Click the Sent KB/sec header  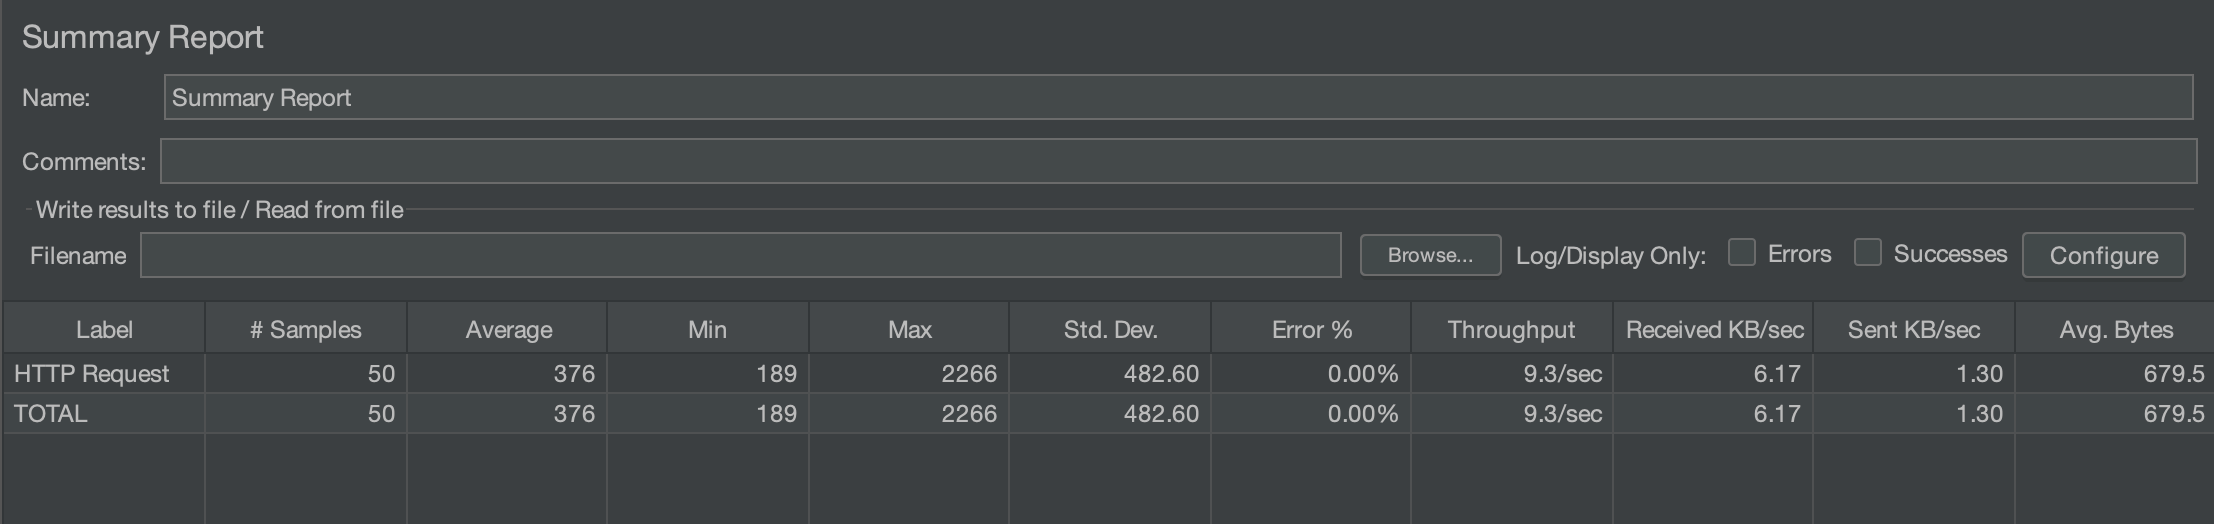coord(1914,329)
